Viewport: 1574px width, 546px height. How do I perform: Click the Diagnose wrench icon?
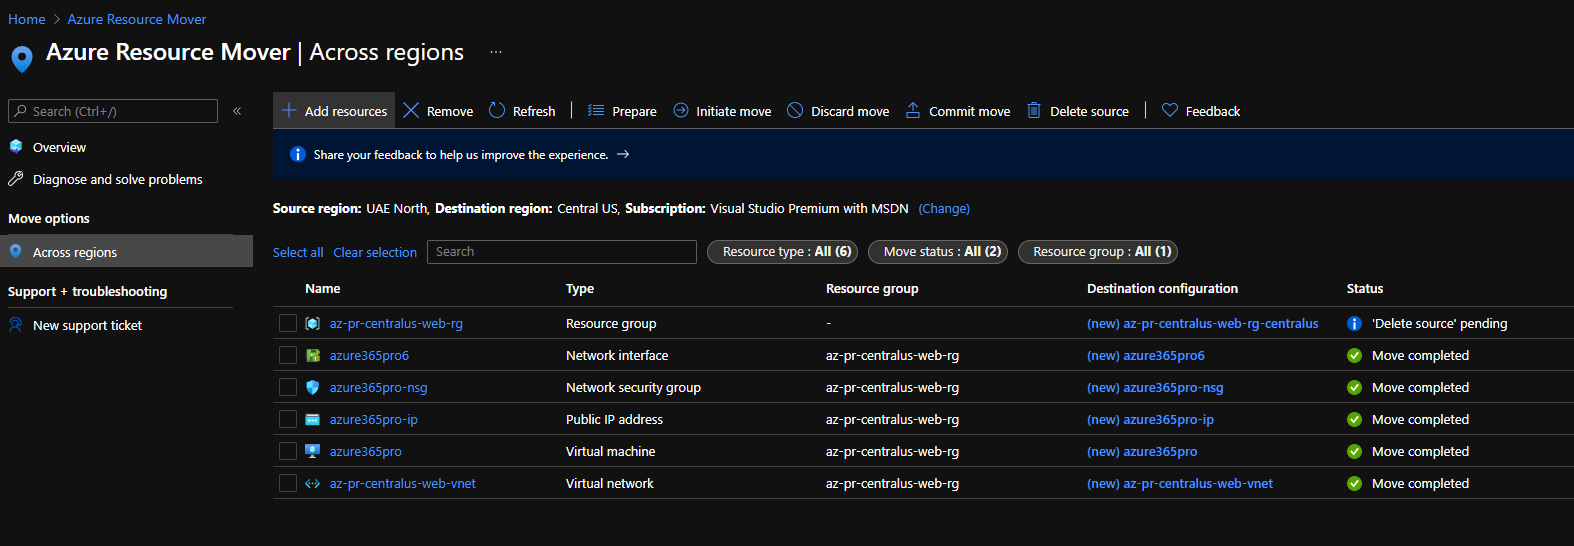(16, 179)
